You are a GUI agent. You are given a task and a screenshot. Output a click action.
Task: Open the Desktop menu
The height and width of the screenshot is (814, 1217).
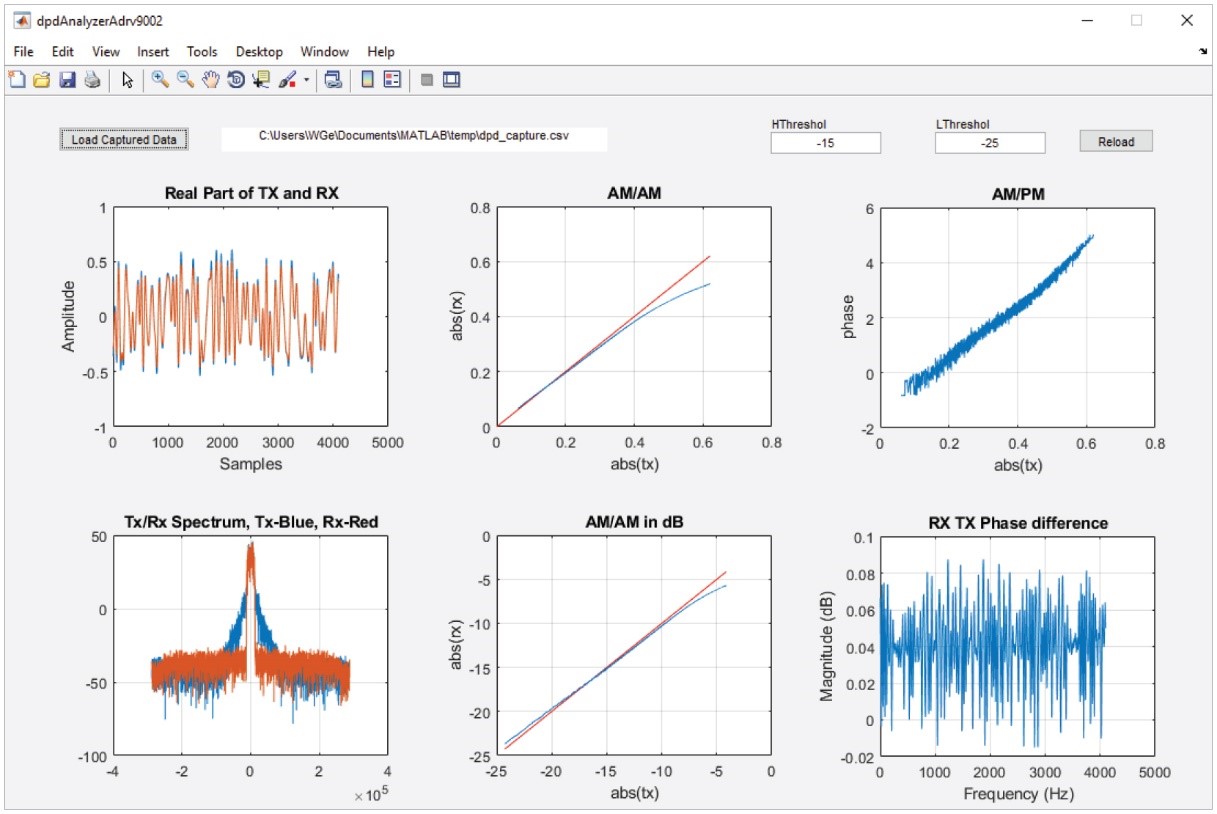tap(259, 52)
